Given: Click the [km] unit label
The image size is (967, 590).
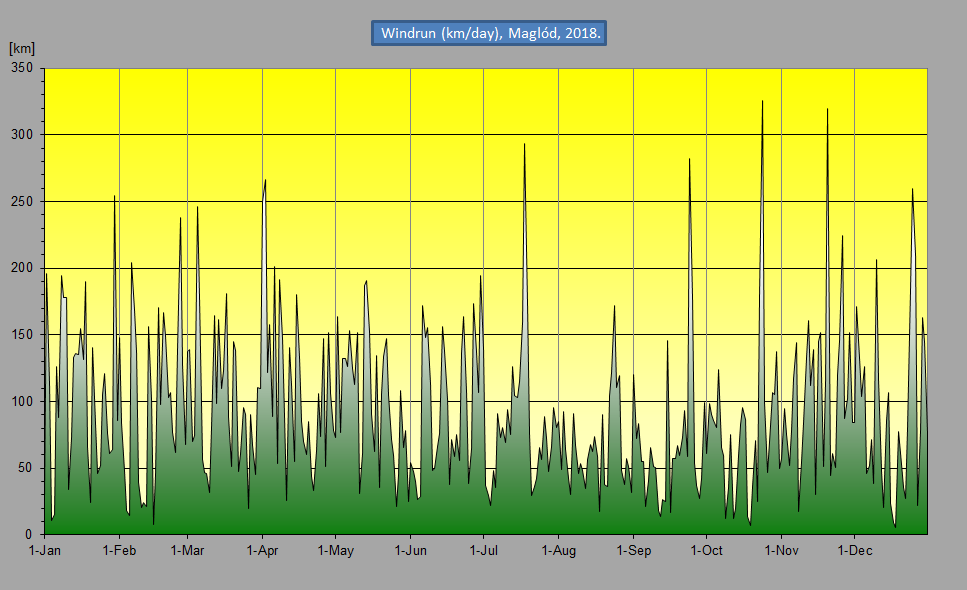Looking at the screenshot, I should [x=22, y=48].
